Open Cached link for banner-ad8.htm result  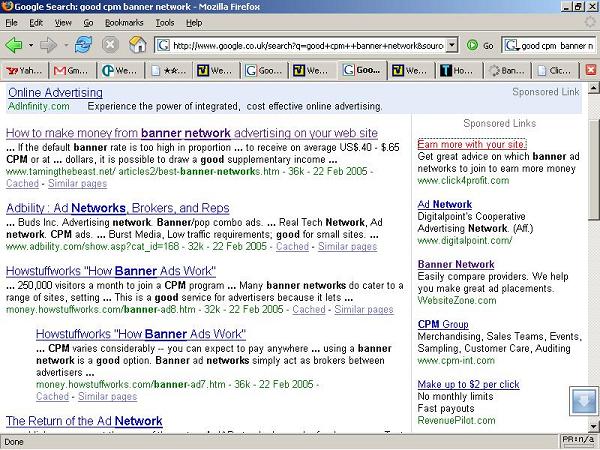[x=309, y=310]
